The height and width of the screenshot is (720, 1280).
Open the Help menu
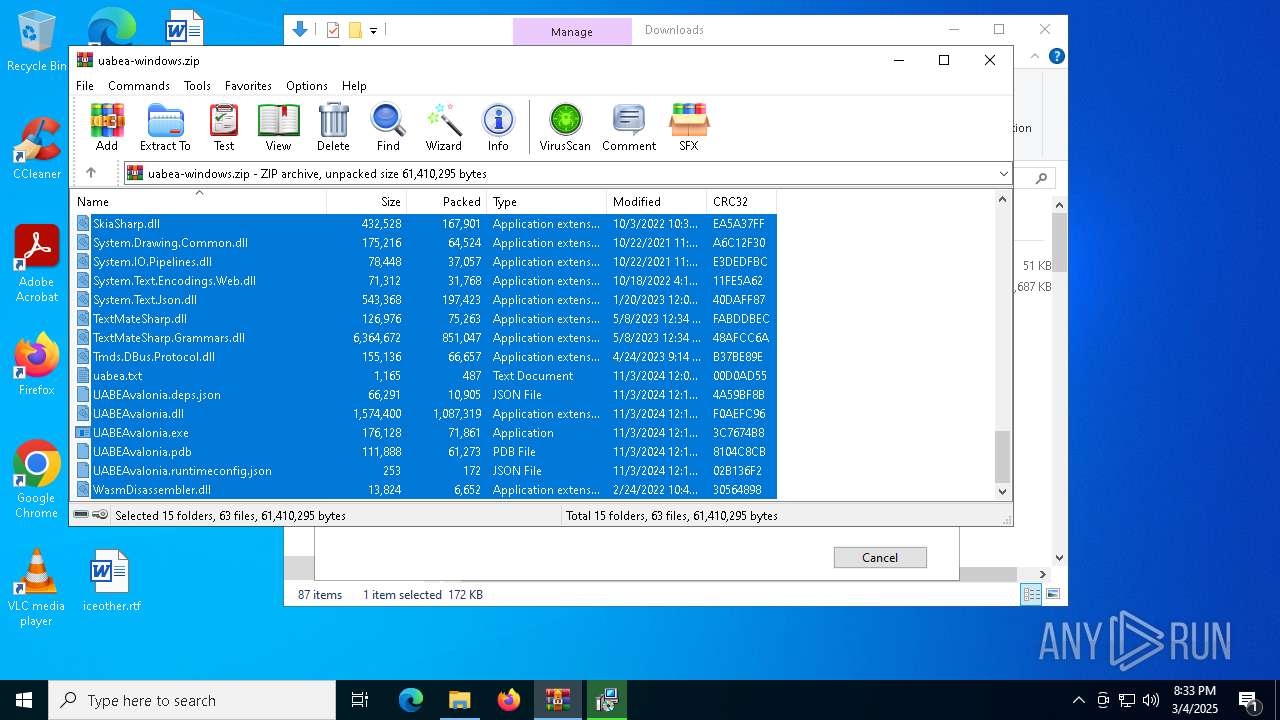point(354,86)
